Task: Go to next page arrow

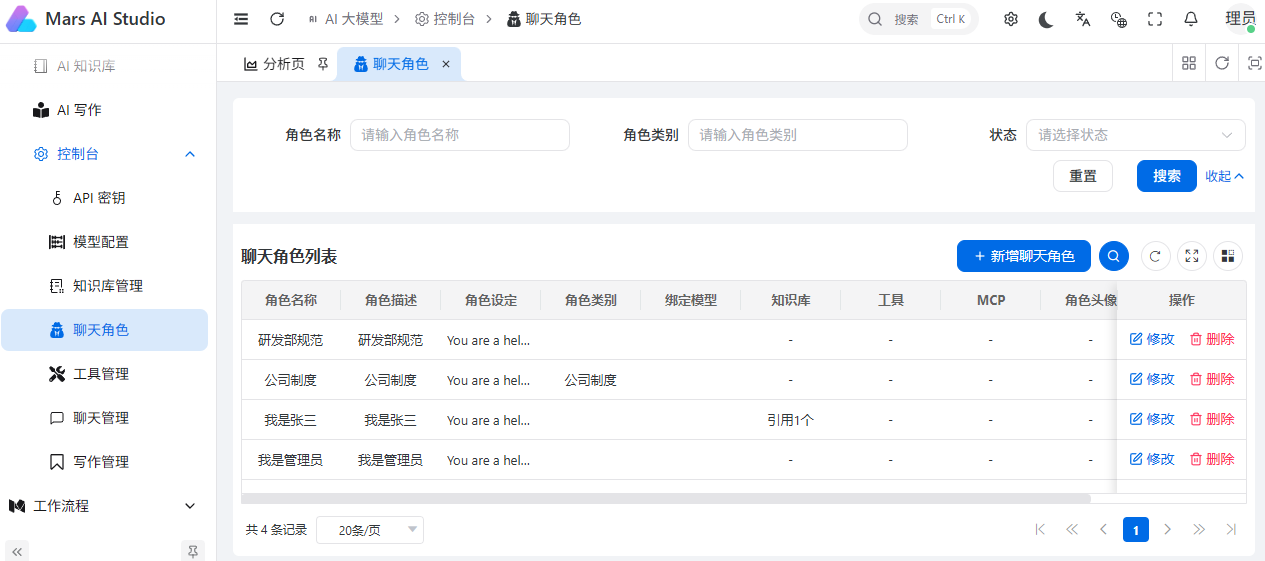Action: [x=1167, y=529]
